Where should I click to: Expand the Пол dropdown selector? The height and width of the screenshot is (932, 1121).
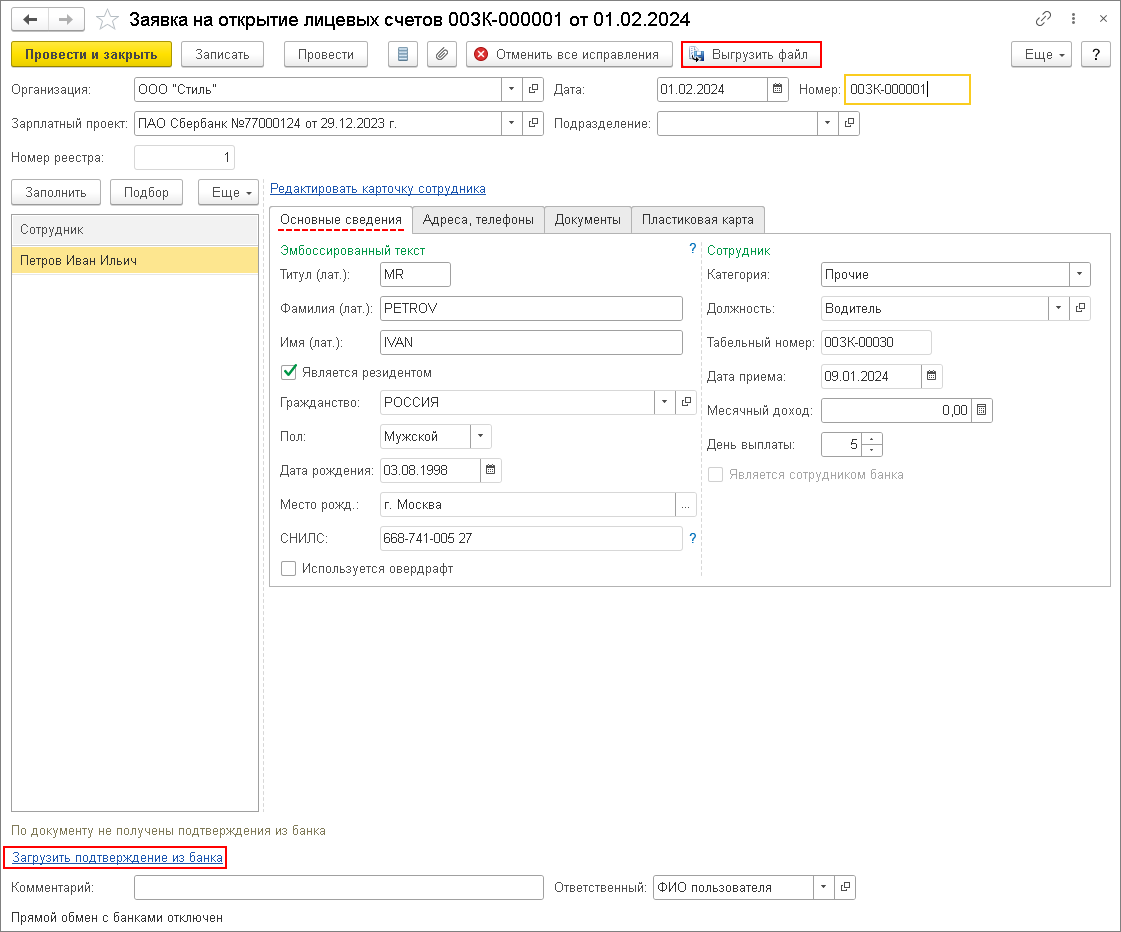pyautogui.click(x=480, y=436)
